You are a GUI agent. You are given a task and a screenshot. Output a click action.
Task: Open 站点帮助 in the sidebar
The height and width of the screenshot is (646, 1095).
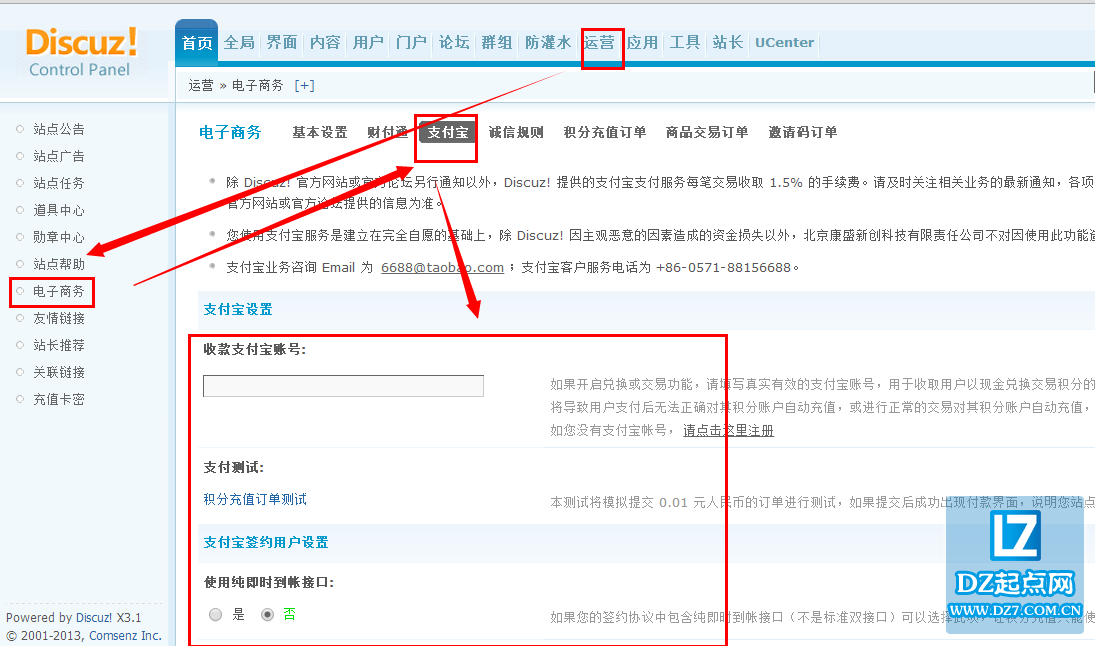pos(59,264)
